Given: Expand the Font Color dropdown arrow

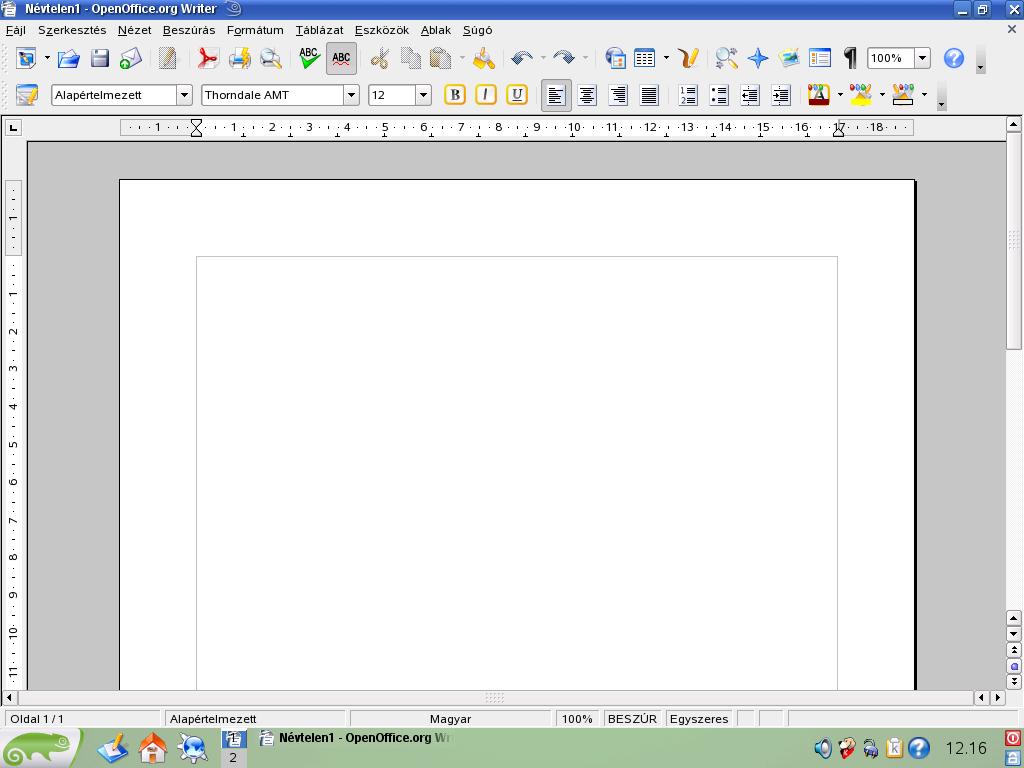Looking at the screenshot, I should (840, 95).
